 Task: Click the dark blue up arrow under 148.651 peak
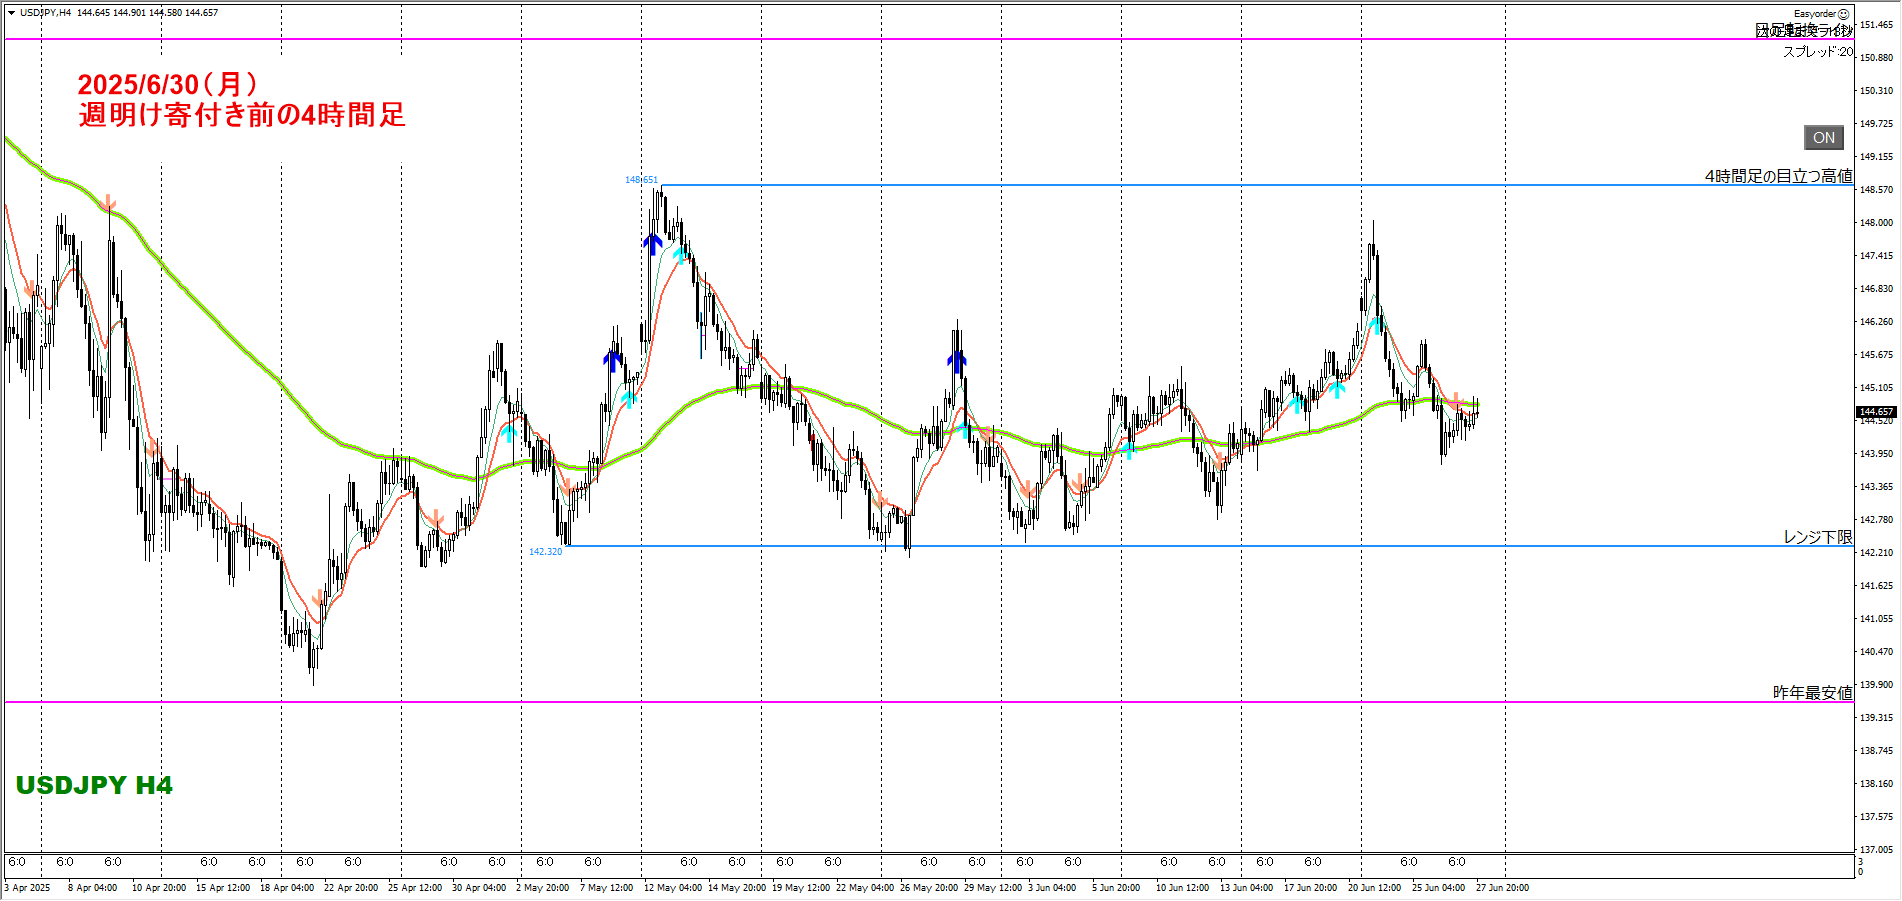653,244
